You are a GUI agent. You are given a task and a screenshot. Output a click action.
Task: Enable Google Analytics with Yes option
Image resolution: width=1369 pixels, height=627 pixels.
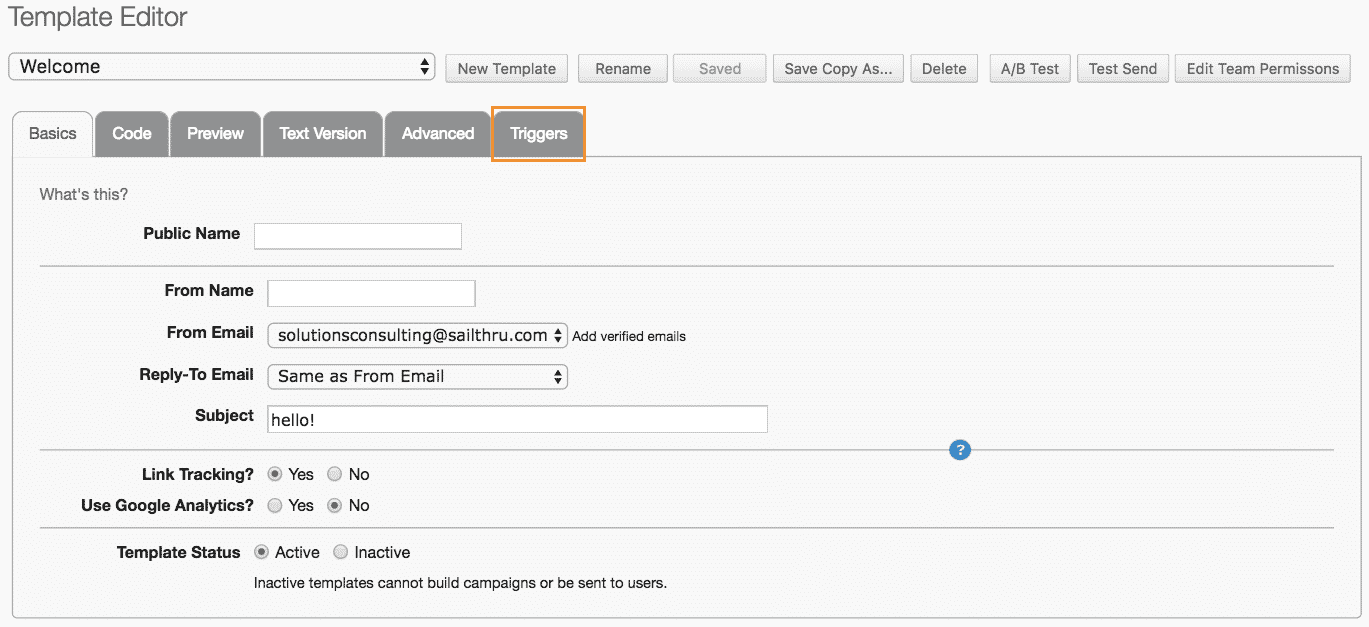(x=275, y=506)
